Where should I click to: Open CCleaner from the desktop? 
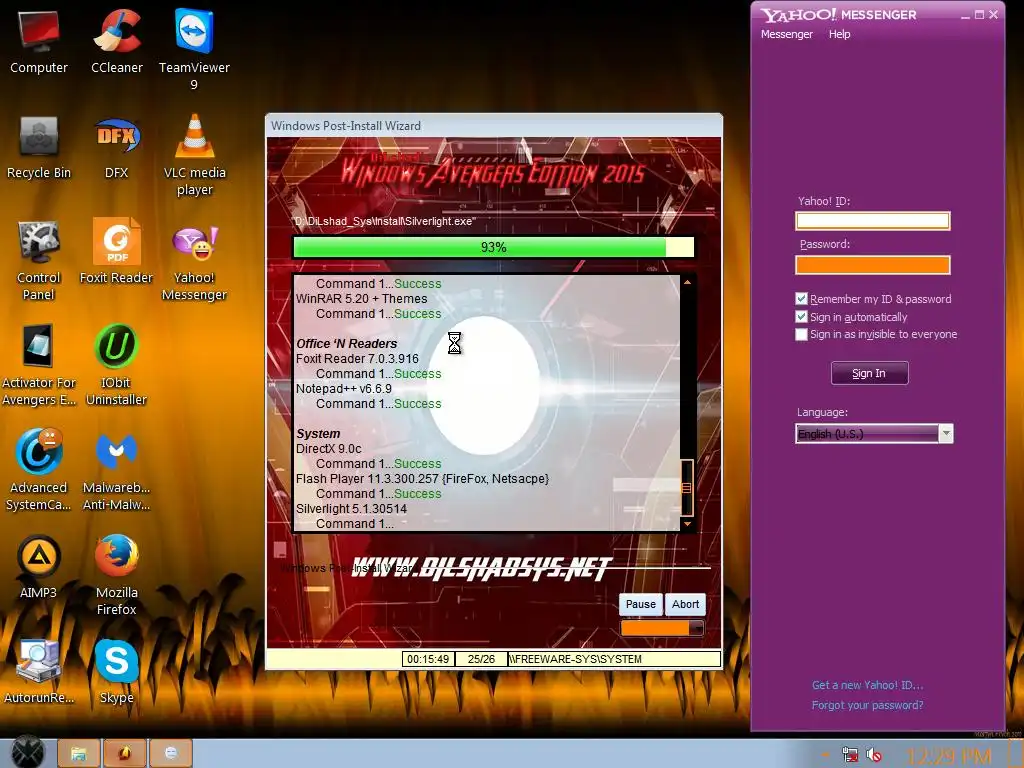click(117, 41)
